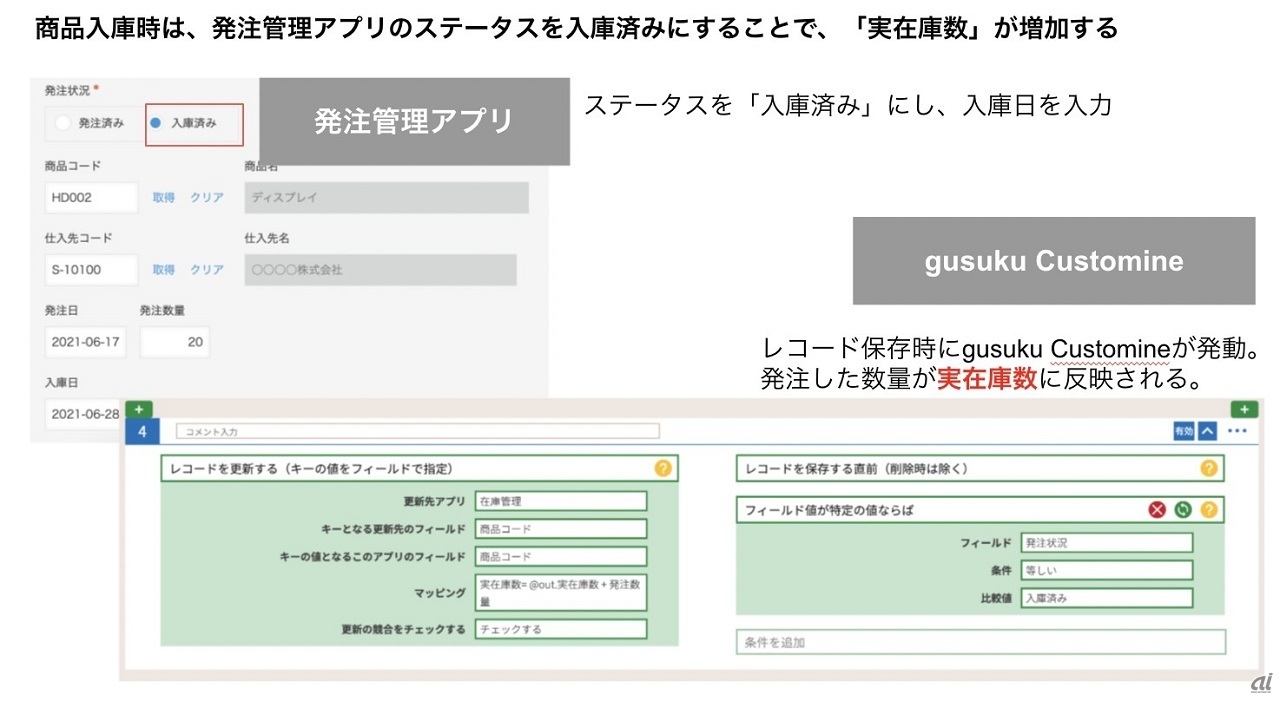The image size is (1280, 701).
Task: Click 取得 next to 仕入先コード field
Action: pyautogui.click(x=163, y=270)
